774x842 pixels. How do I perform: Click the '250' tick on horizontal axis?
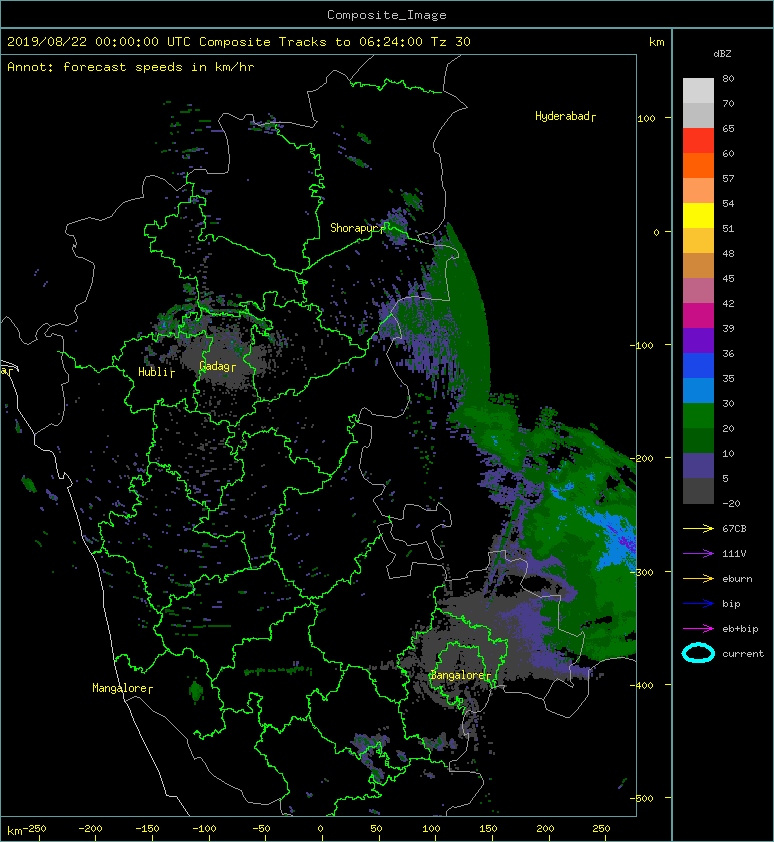[x=601, y=829]
